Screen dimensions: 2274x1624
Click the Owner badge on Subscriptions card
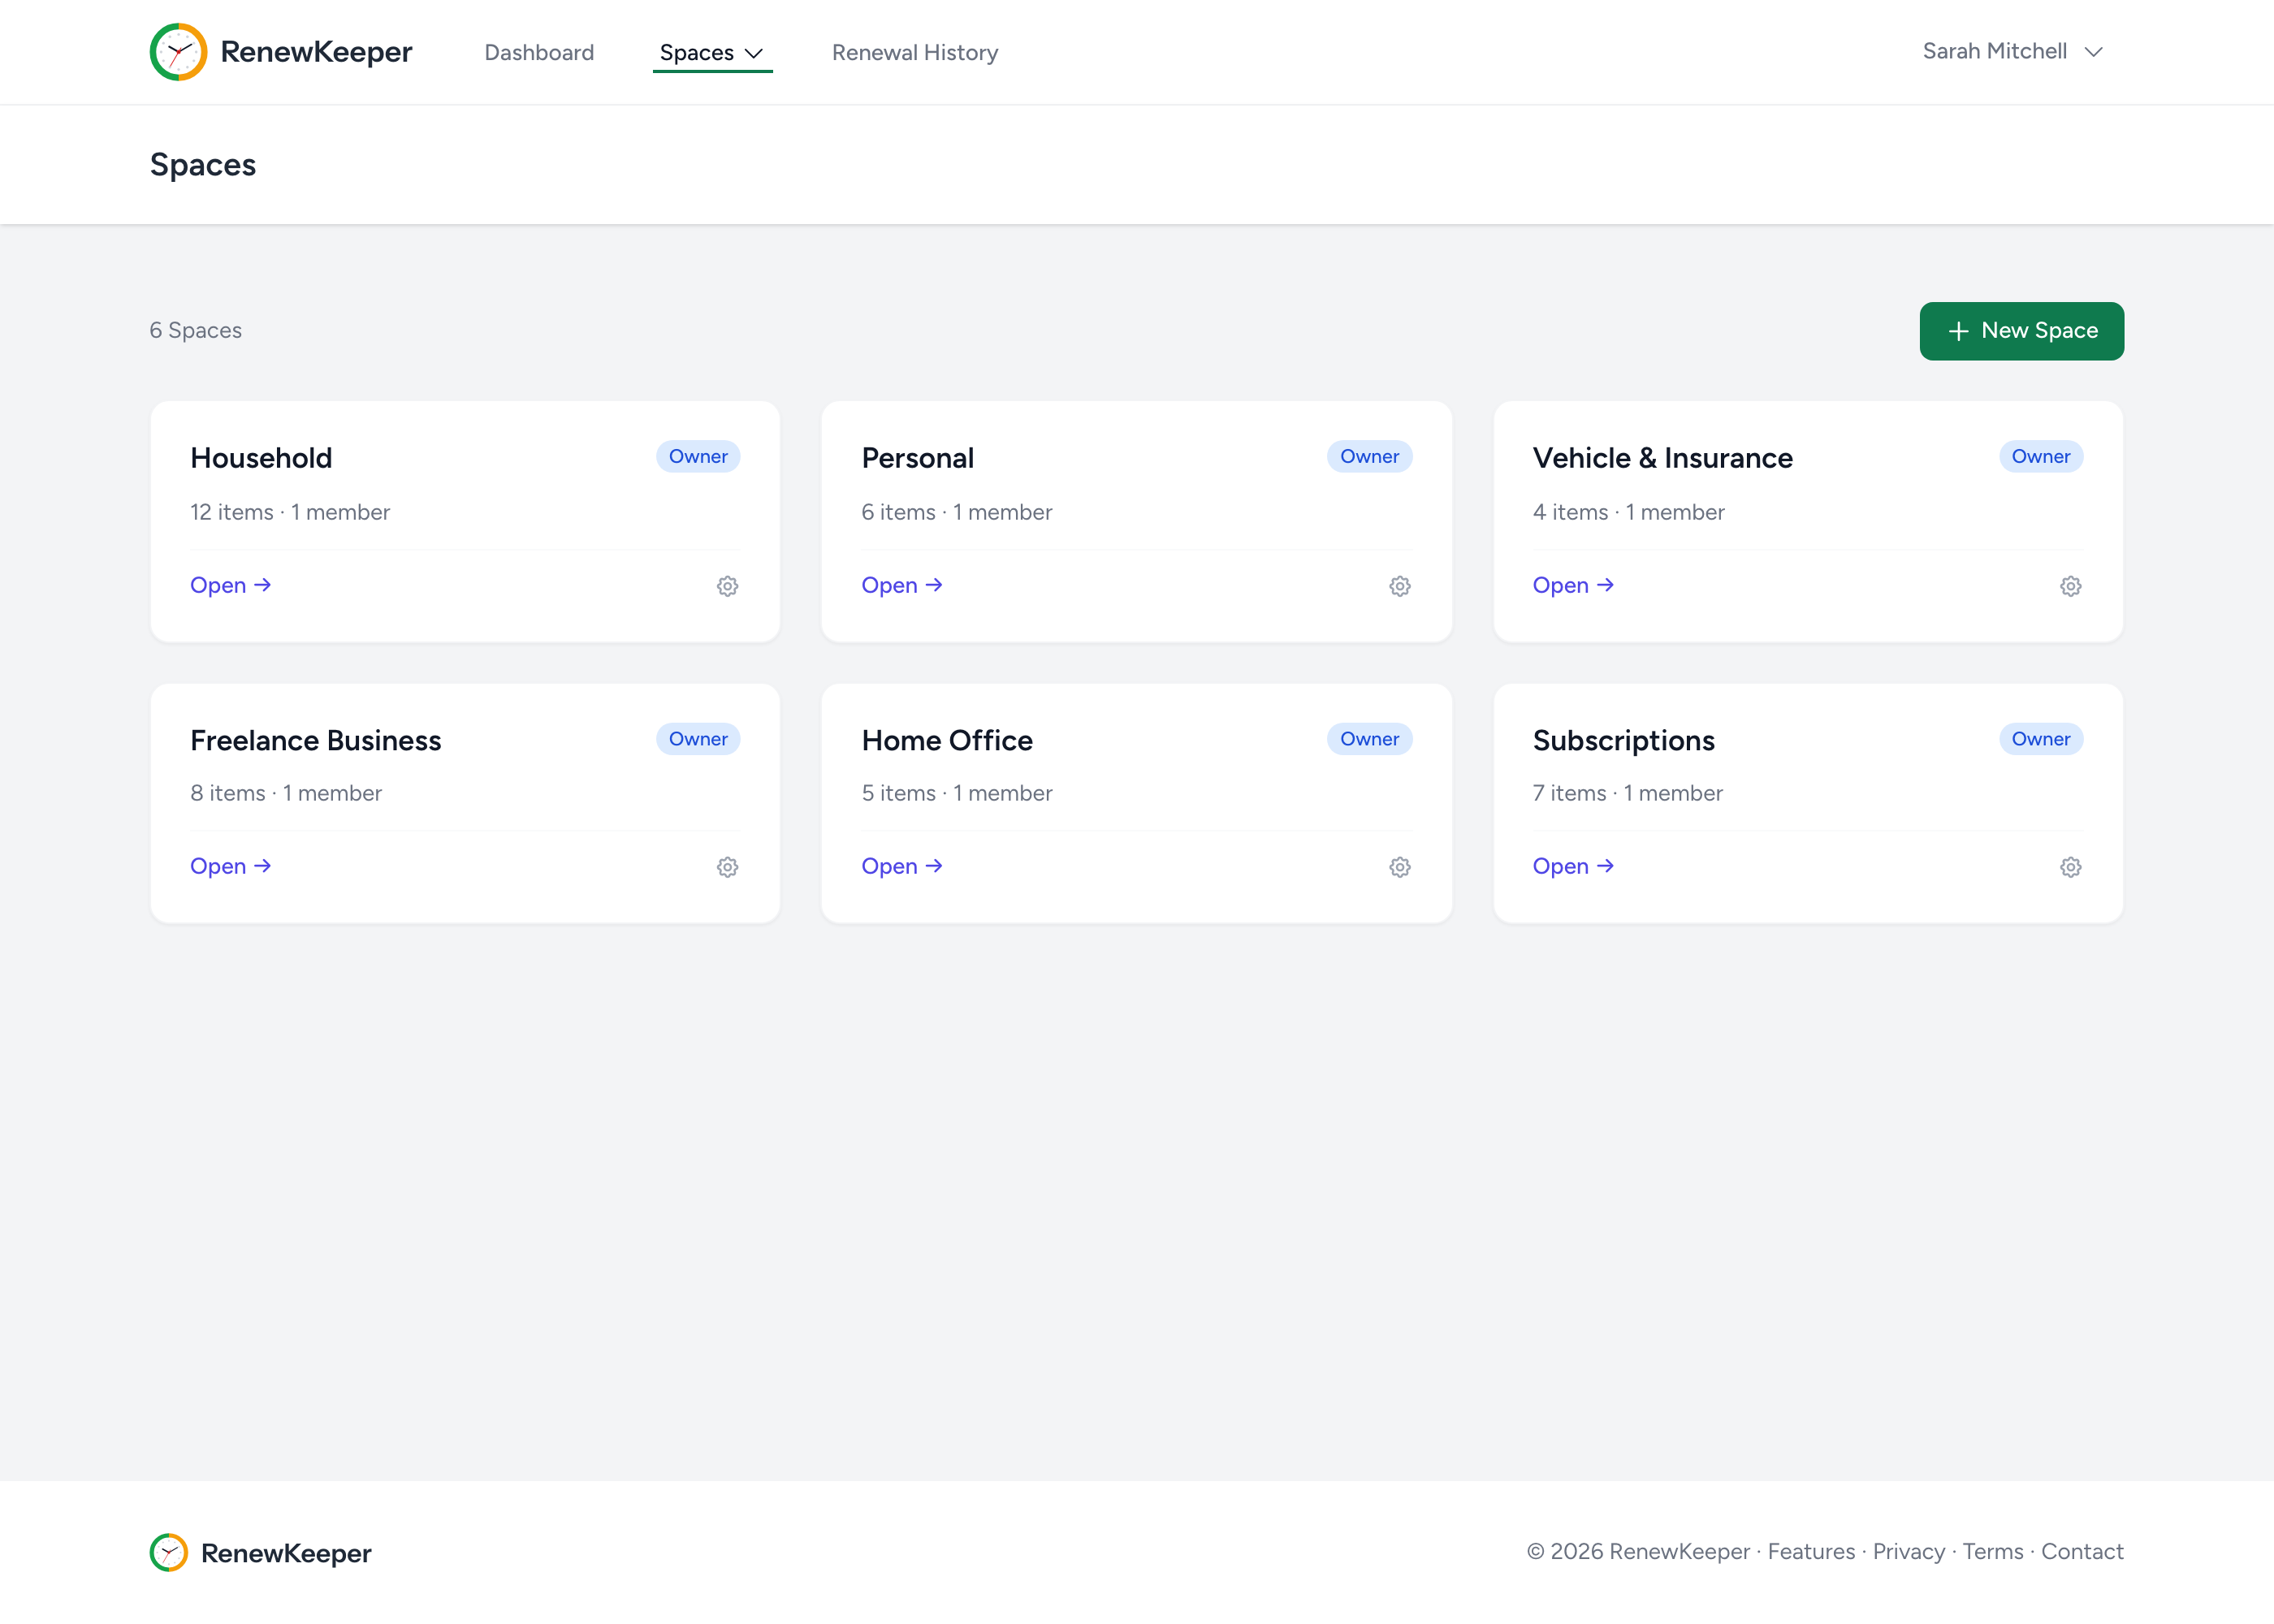point(2040,739)
